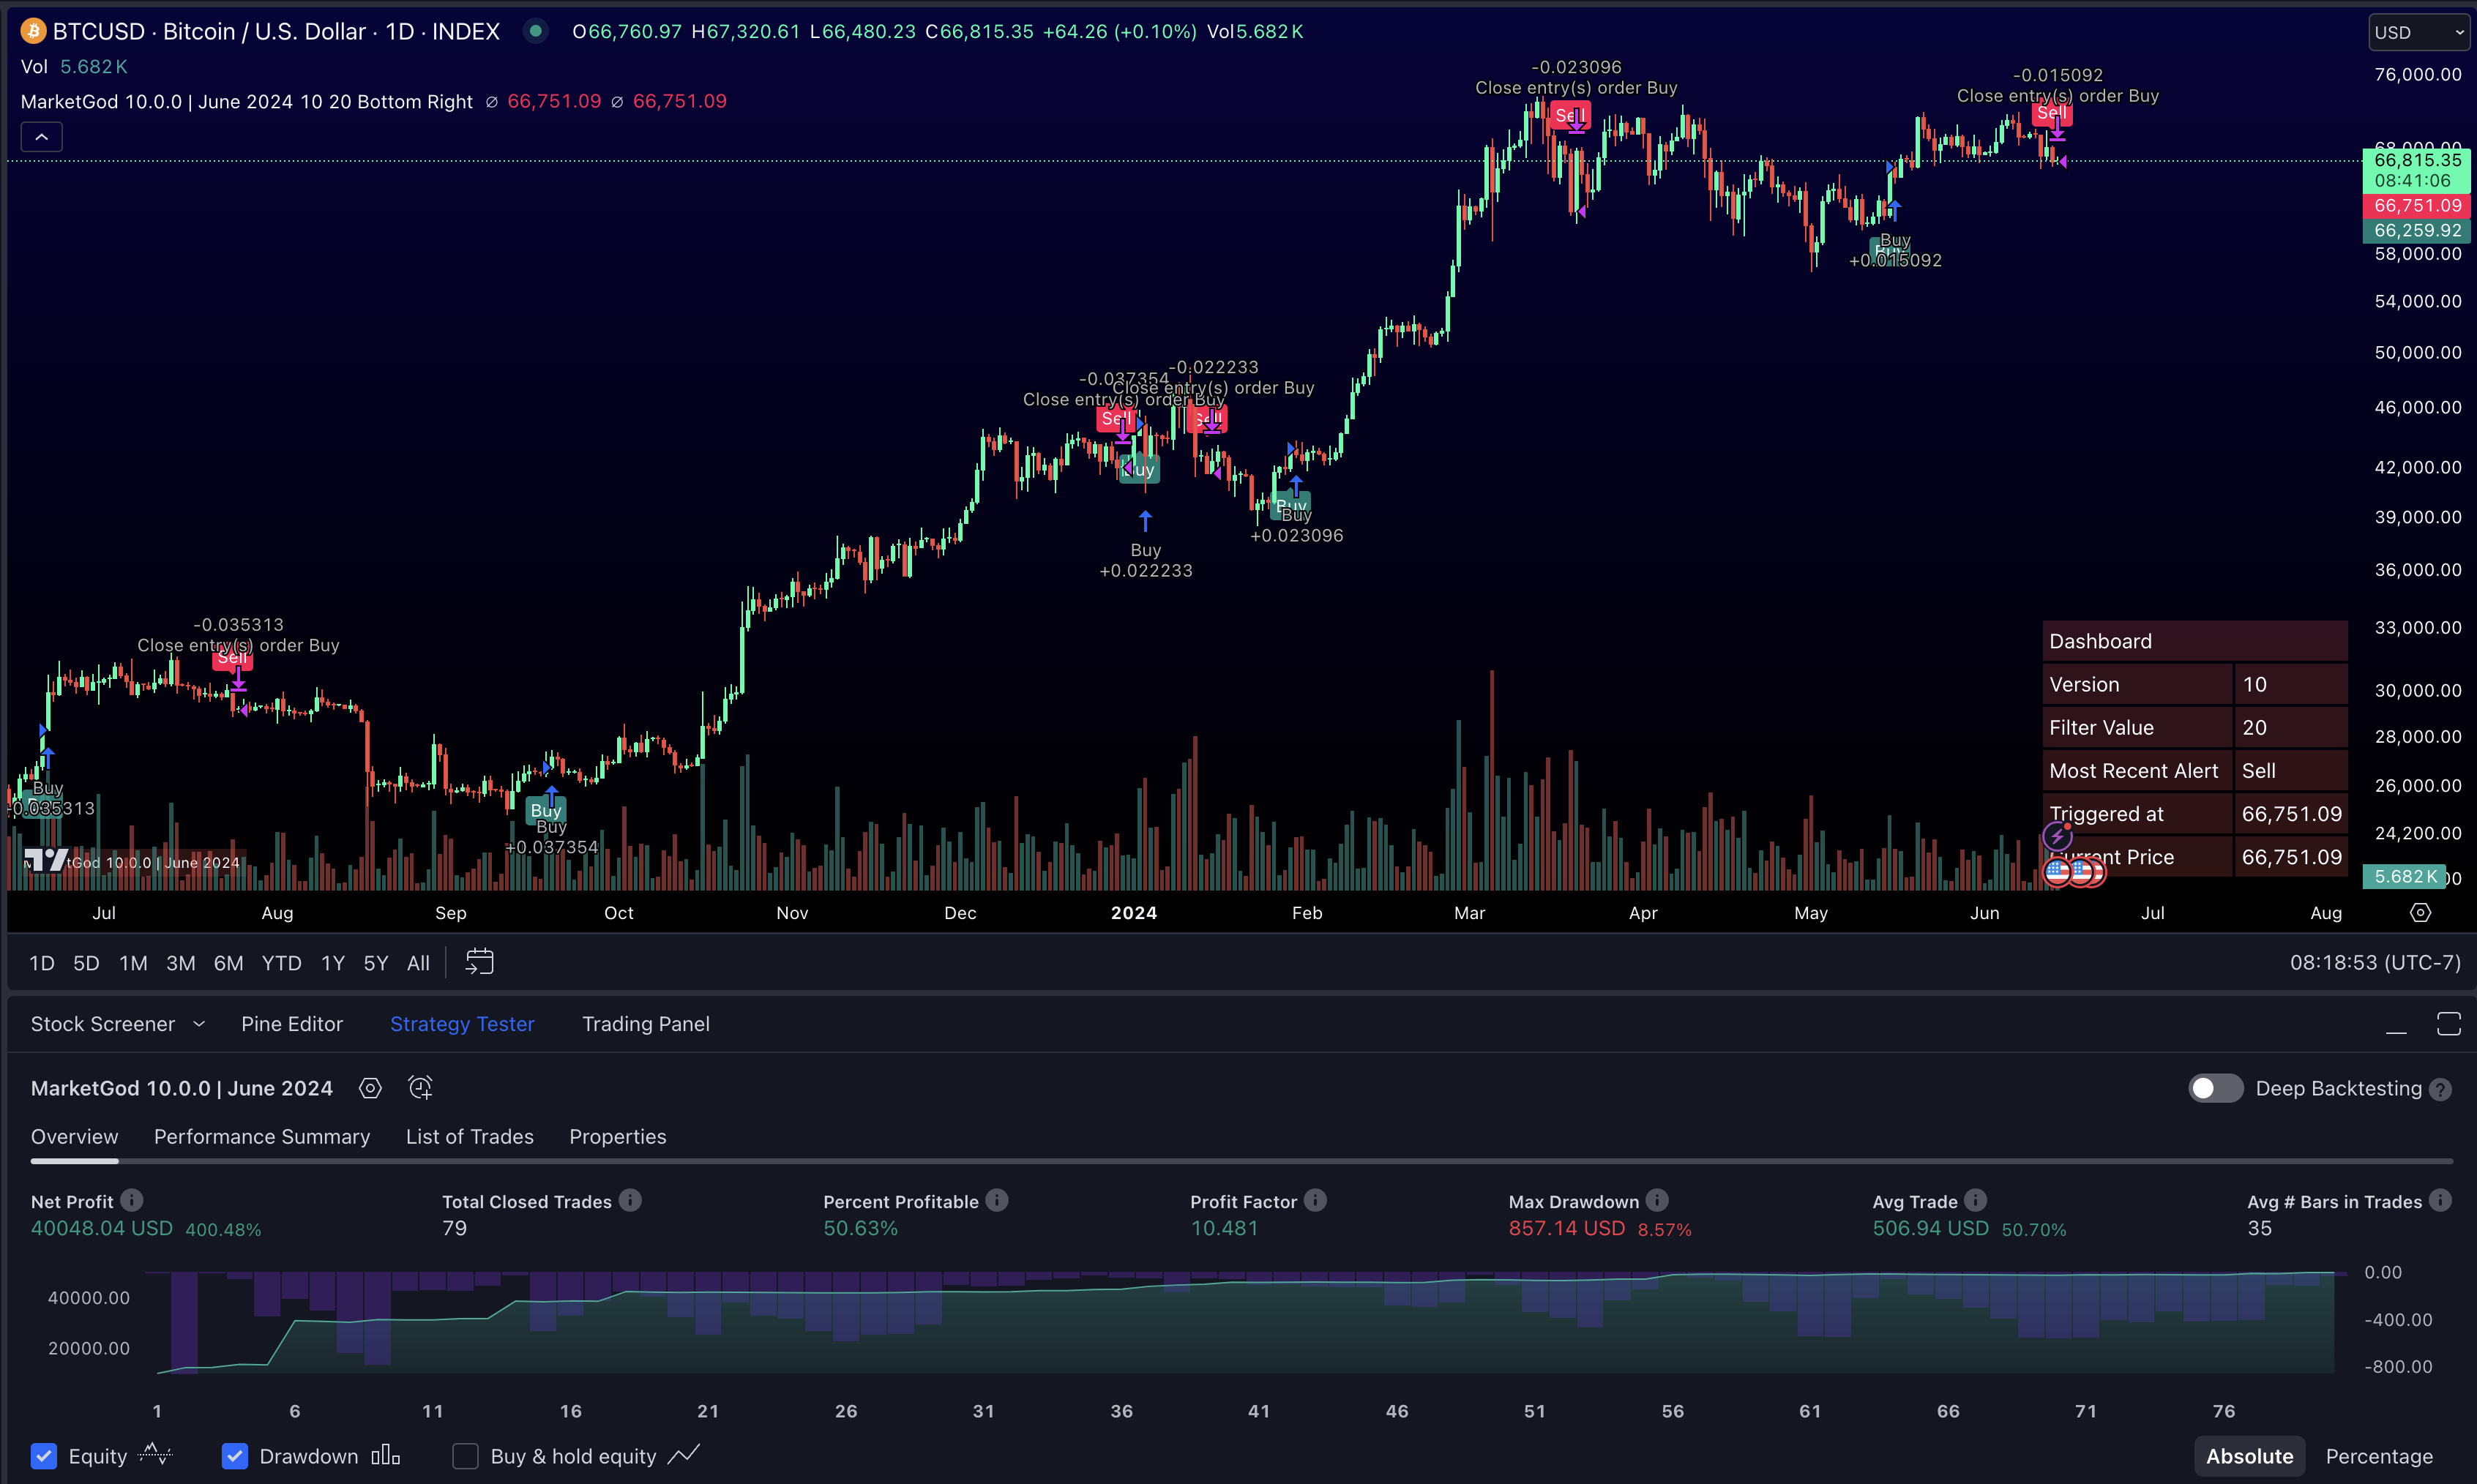The image size is (2477, 1484).
Task: Open the List of Trades tab
Action: point(470,1137)
